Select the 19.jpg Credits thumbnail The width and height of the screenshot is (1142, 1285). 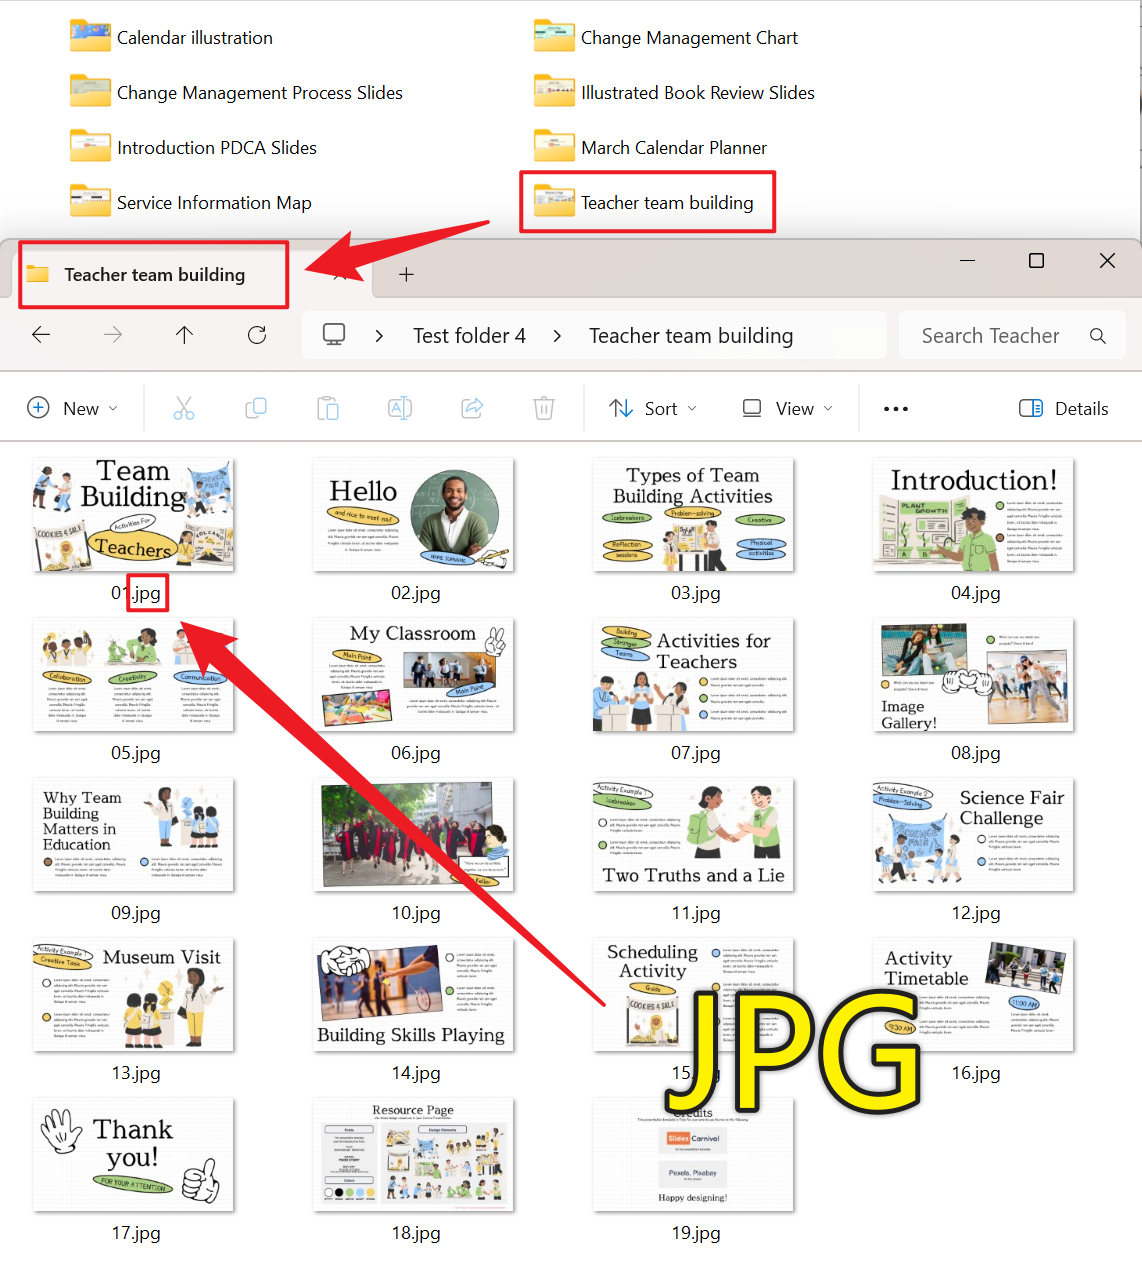pyautogui.click(x=693, y=1155)
